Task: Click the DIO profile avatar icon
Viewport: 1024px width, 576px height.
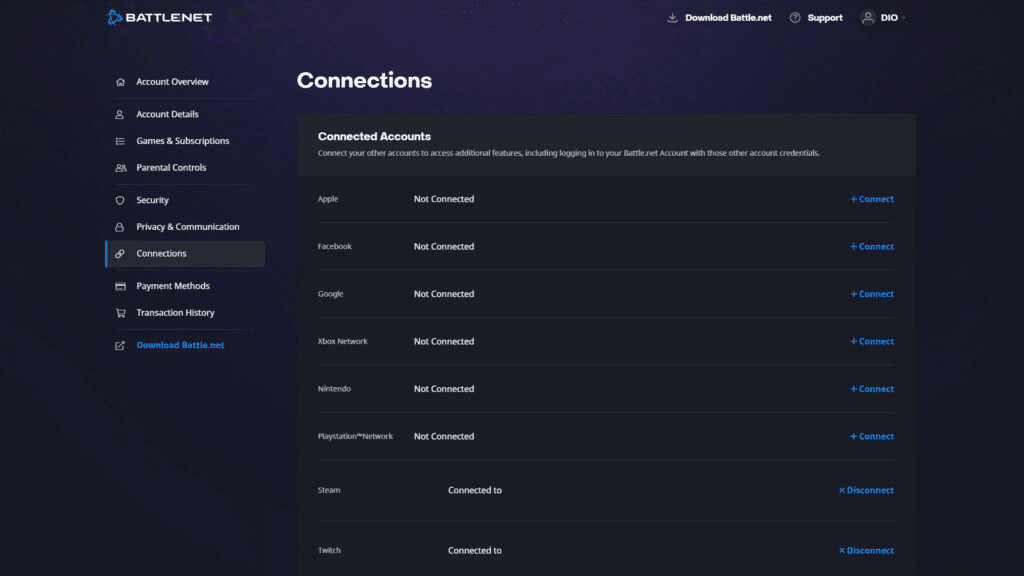Action: [x=866, y=17]
